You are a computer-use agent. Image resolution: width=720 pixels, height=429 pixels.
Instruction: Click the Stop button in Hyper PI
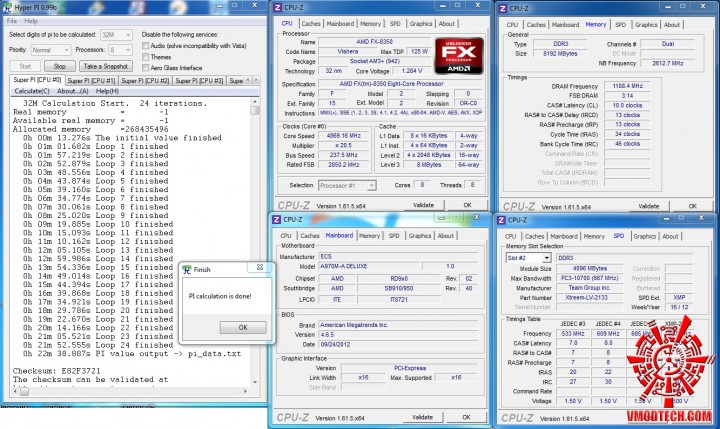point(60,67)
